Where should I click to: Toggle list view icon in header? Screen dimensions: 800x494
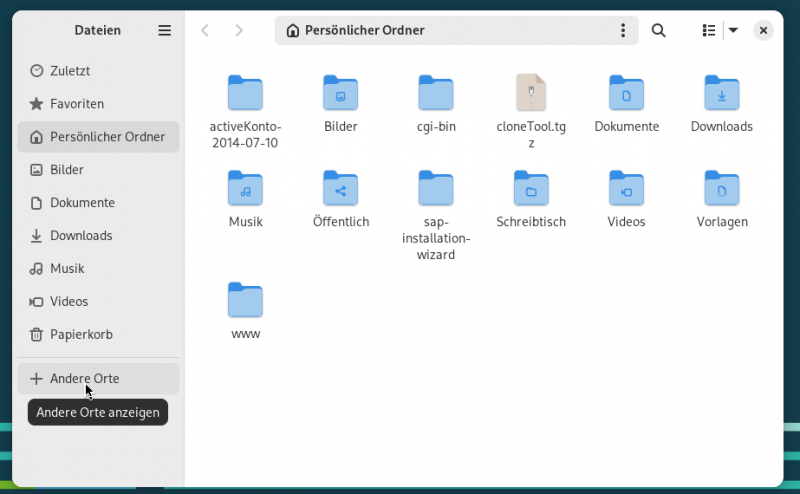pyautogui.click(x=709, y=30)
